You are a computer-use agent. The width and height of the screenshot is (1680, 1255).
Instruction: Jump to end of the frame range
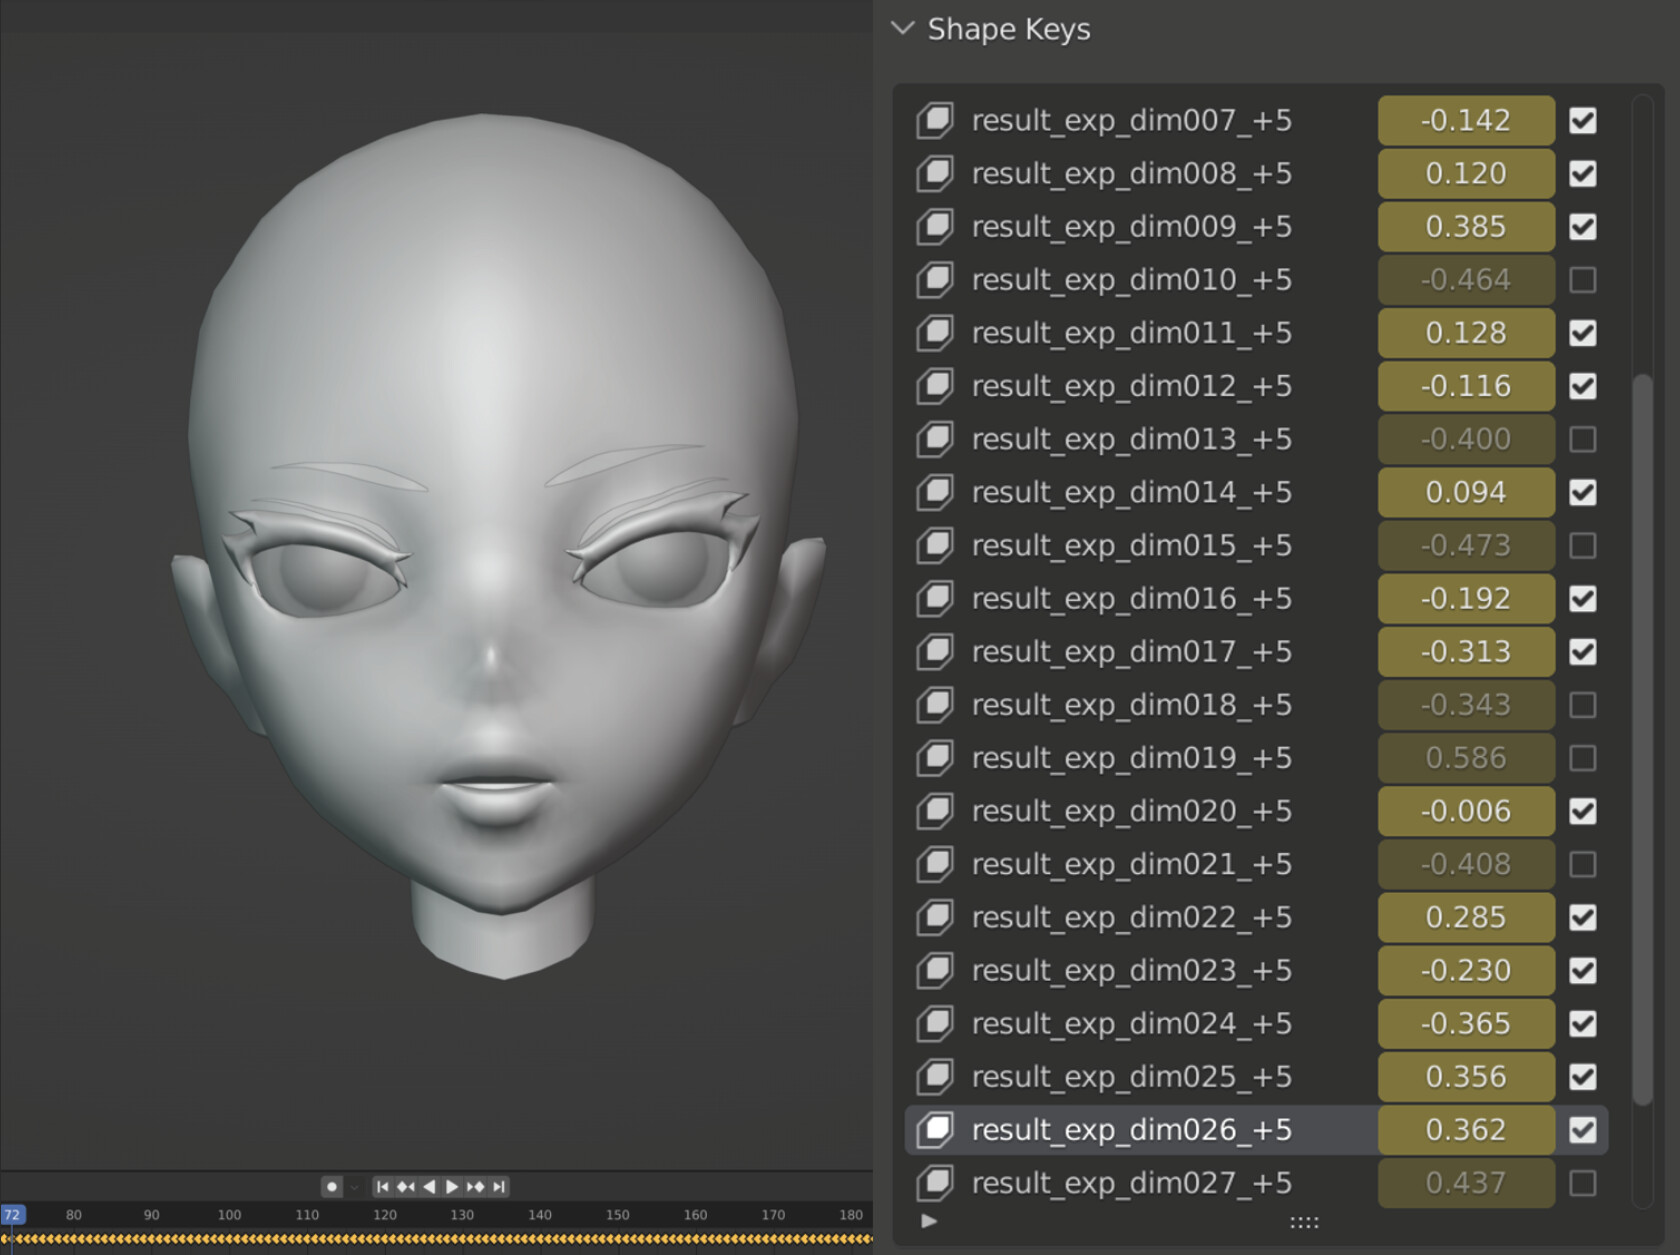tap(498, 1186)
